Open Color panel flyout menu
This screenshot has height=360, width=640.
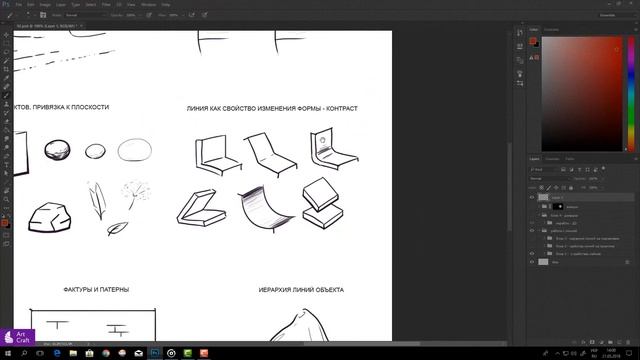(636, 30)
